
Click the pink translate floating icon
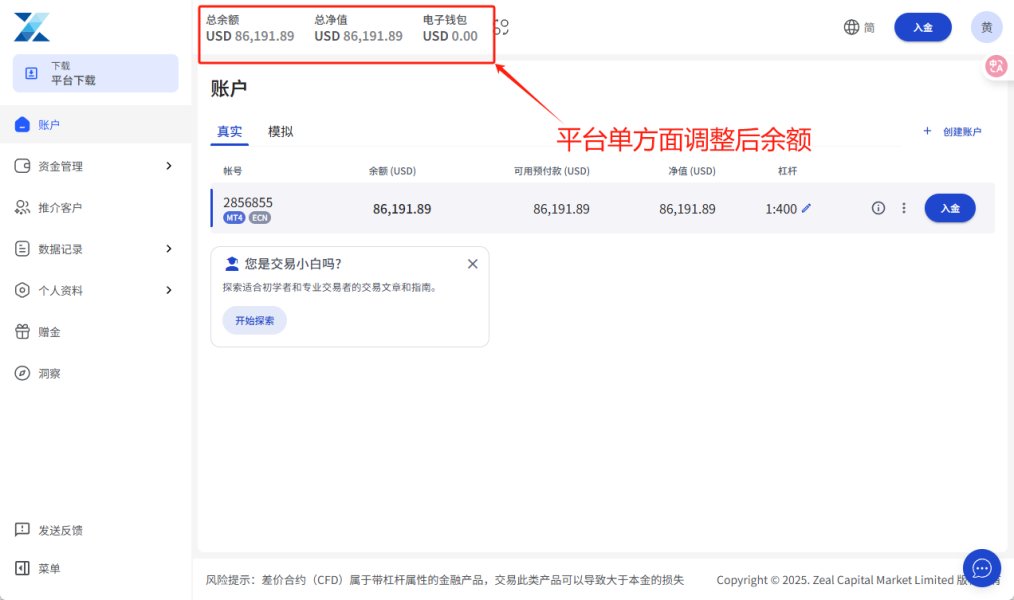[x=996, y=66]
